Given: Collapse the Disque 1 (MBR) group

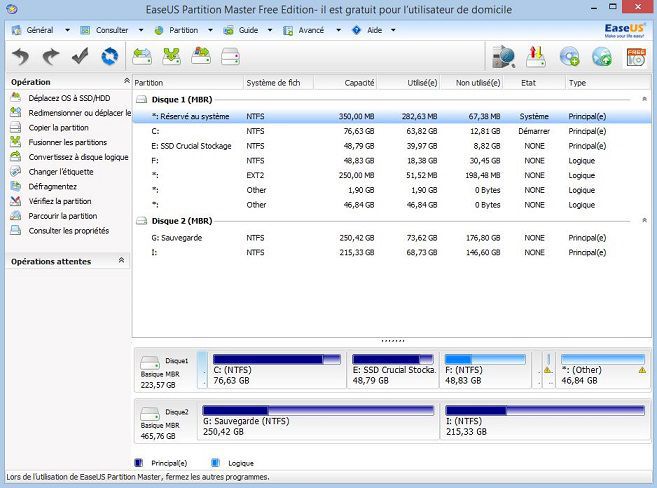Looking at the screenshot, I should tap(644, 99).
